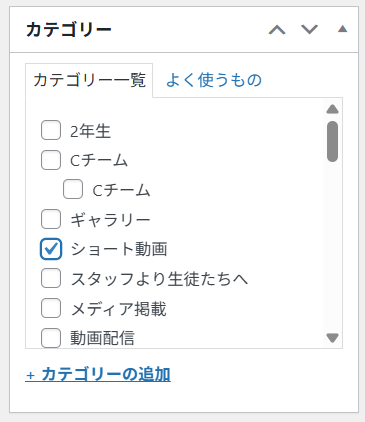Click the ショート動画 label text
Screen dimensions: 365x422
coord(119,249)
